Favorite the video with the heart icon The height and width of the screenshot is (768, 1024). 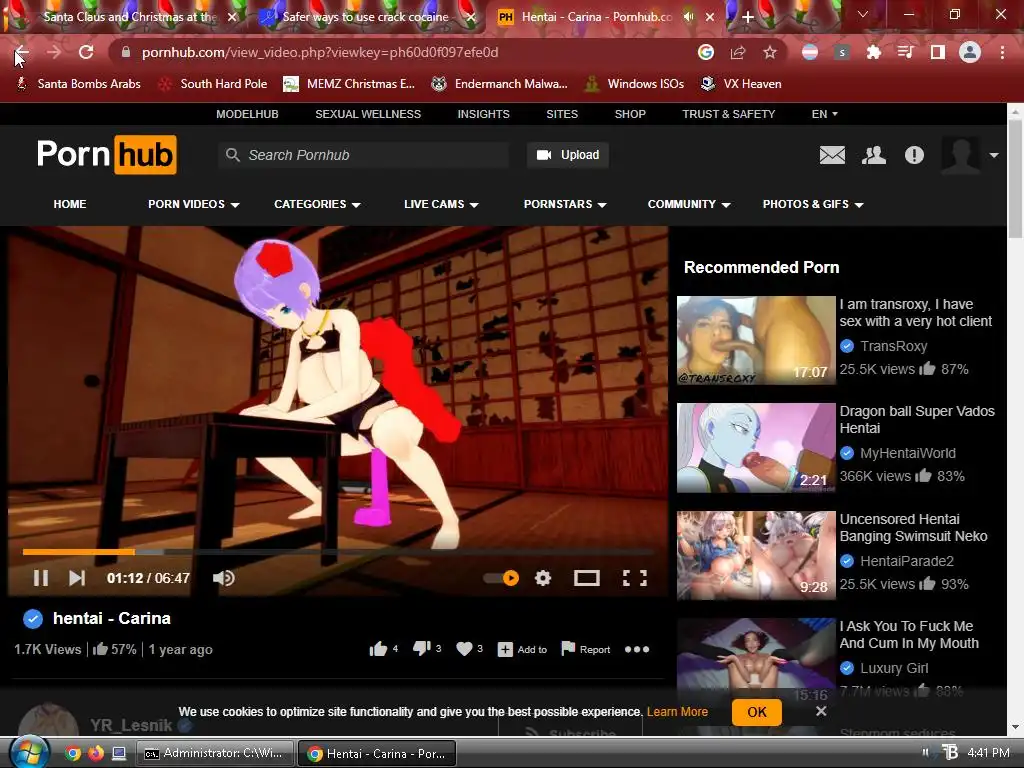pyautogui.click(x=464, y=648)
